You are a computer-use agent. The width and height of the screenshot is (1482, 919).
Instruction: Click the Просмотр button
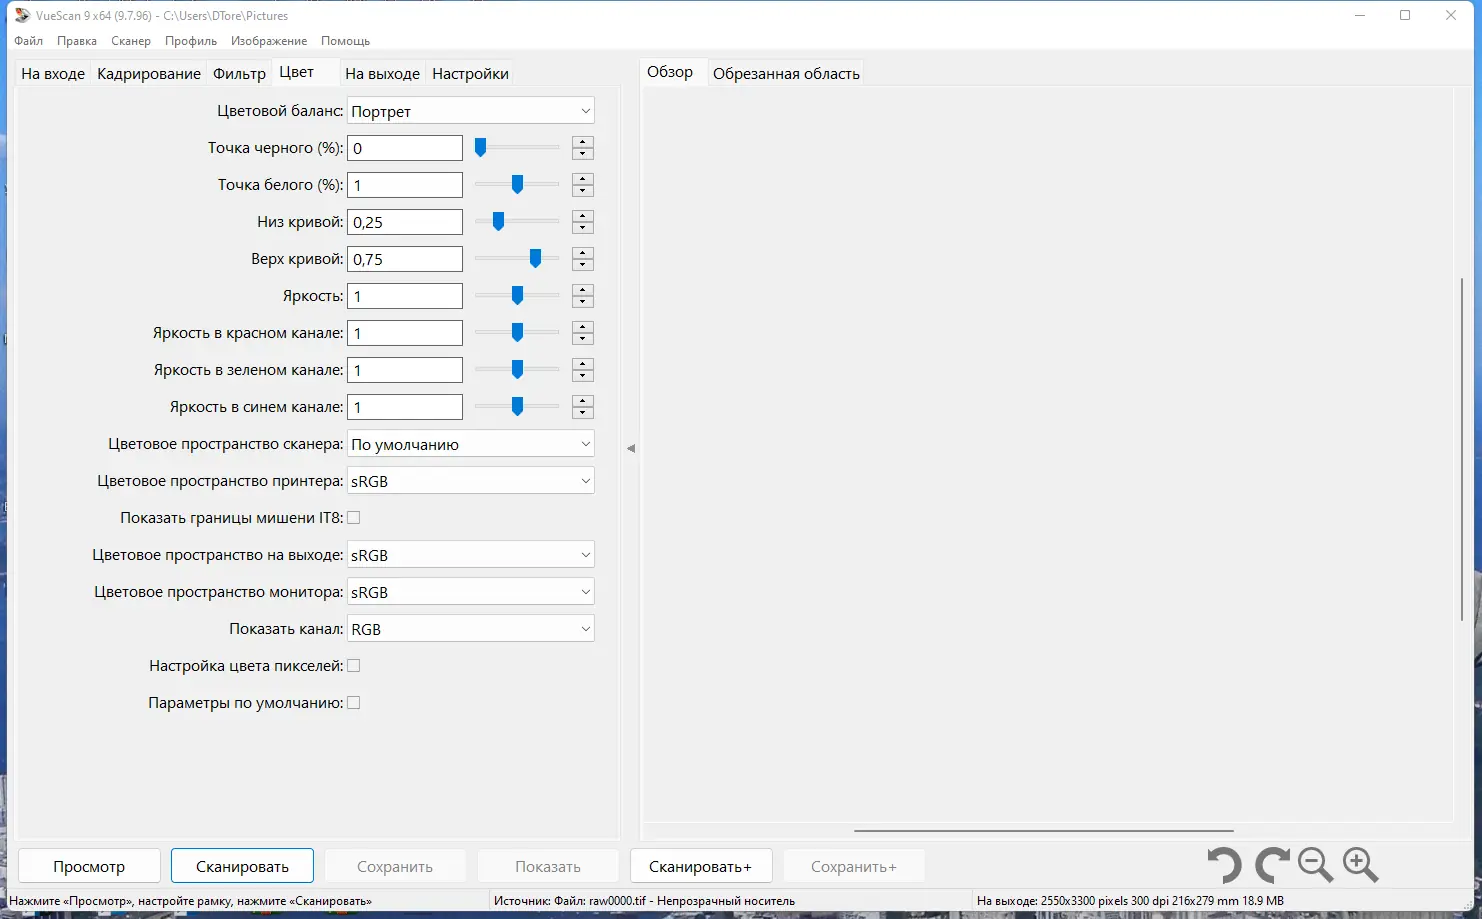coord(89,866)
